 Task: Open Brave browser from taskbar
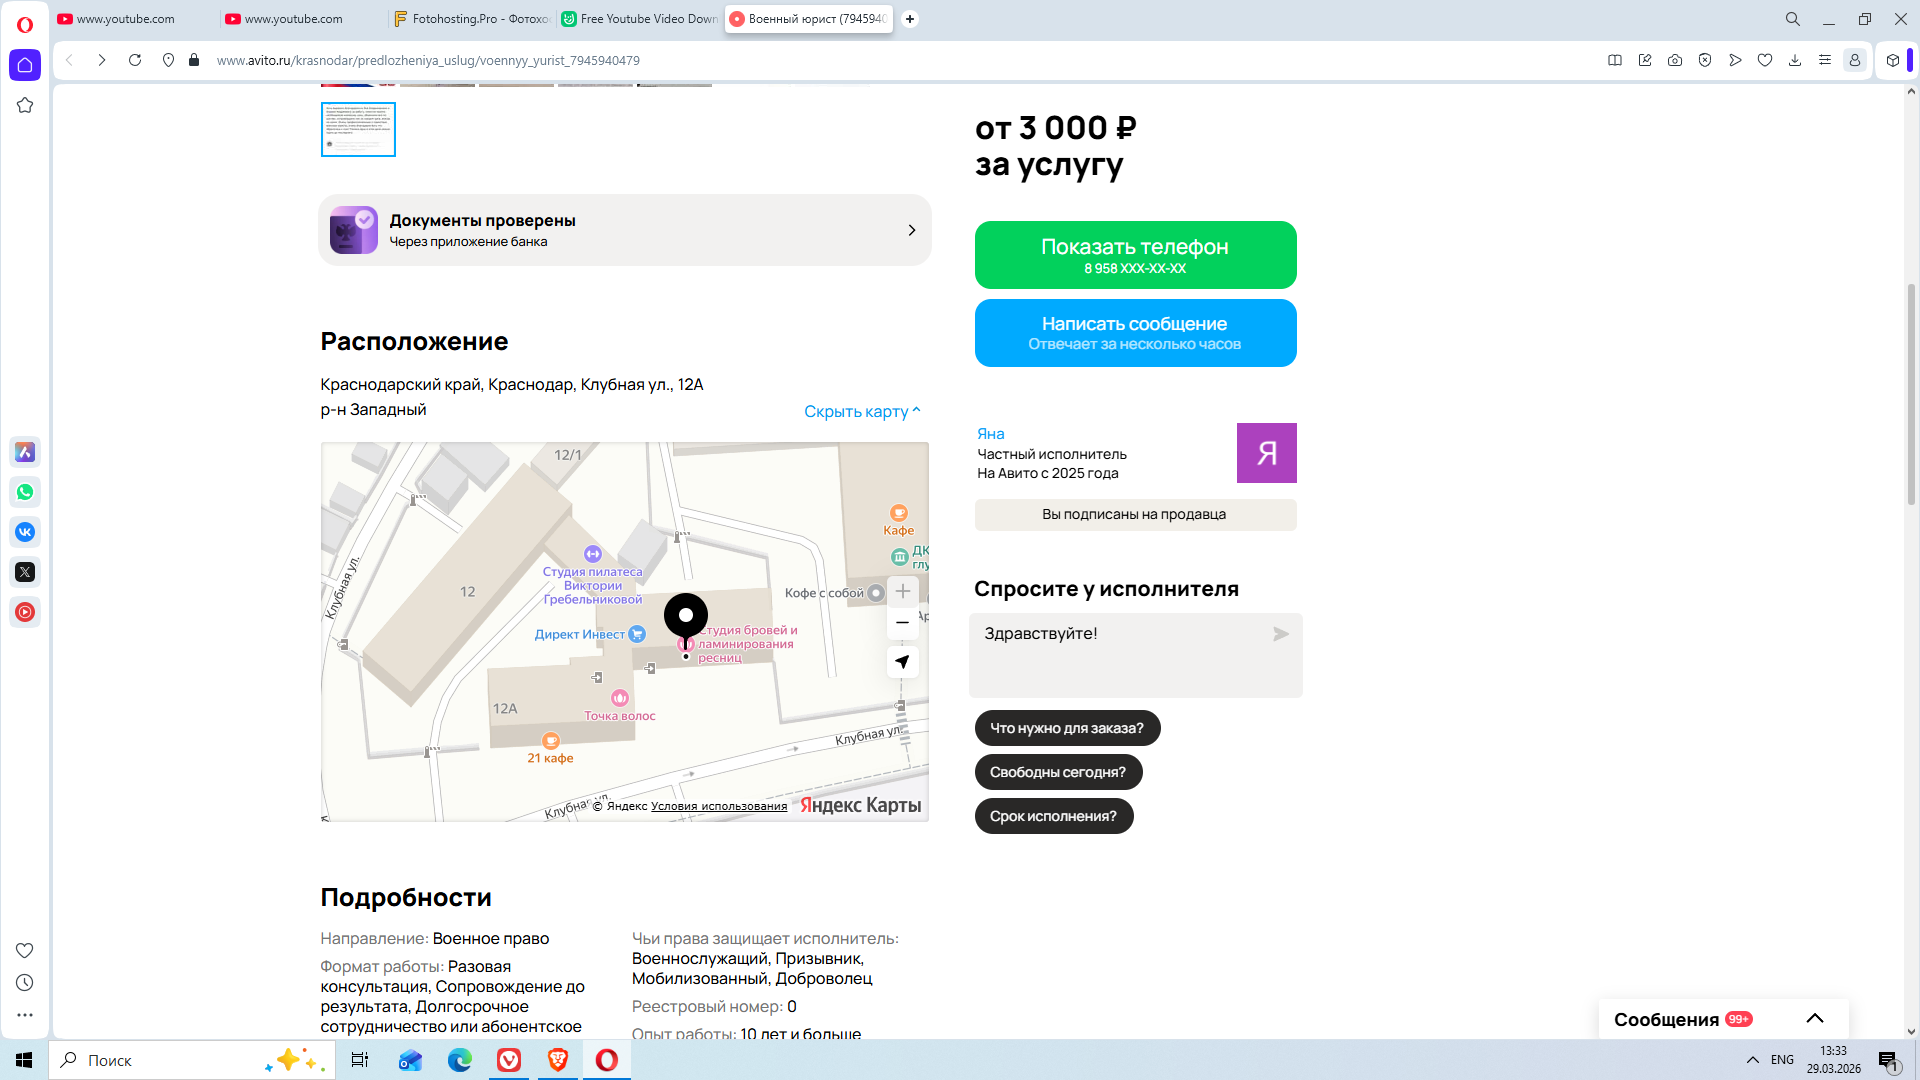click(x=558, y=1060)
